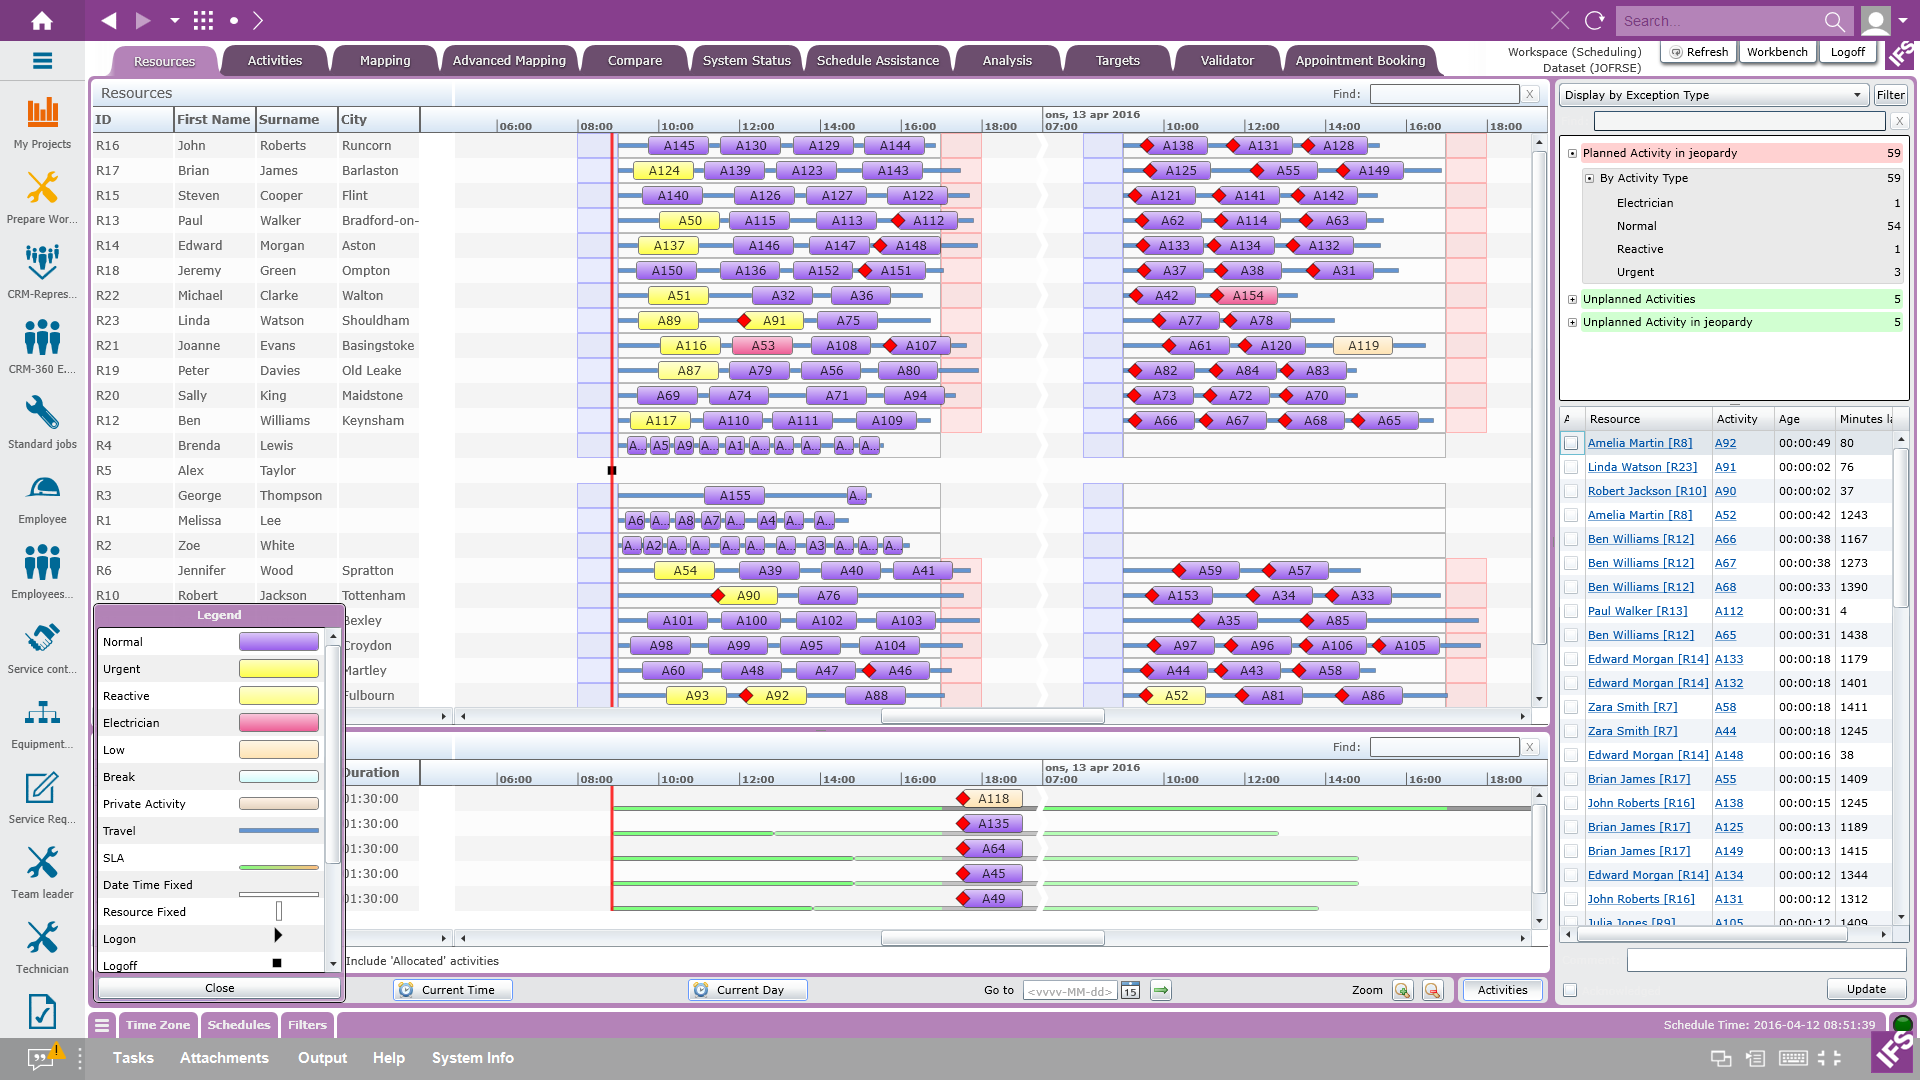
Task: Click the Zoom in magnifier icon
Action: (1403, 990)
